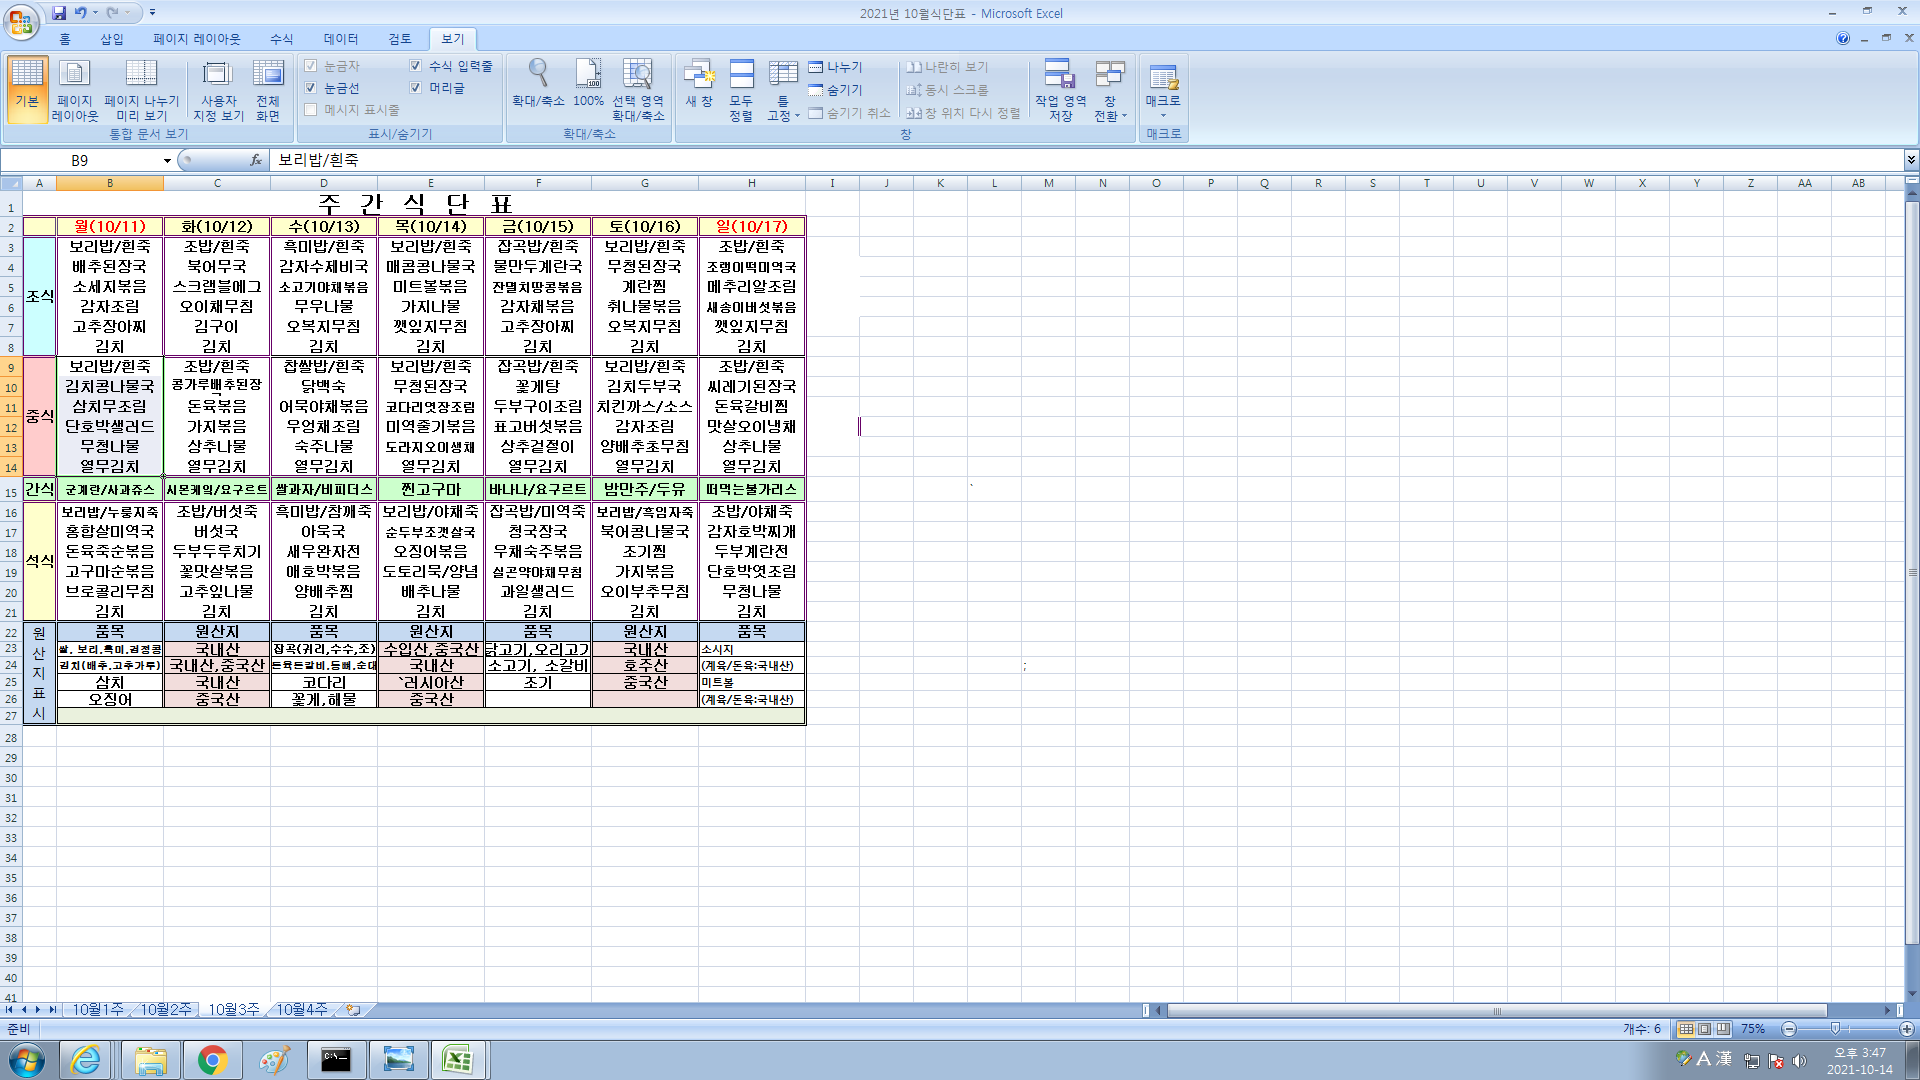
Task: Click the Page Break Preview icon
Action: [141, 75]
